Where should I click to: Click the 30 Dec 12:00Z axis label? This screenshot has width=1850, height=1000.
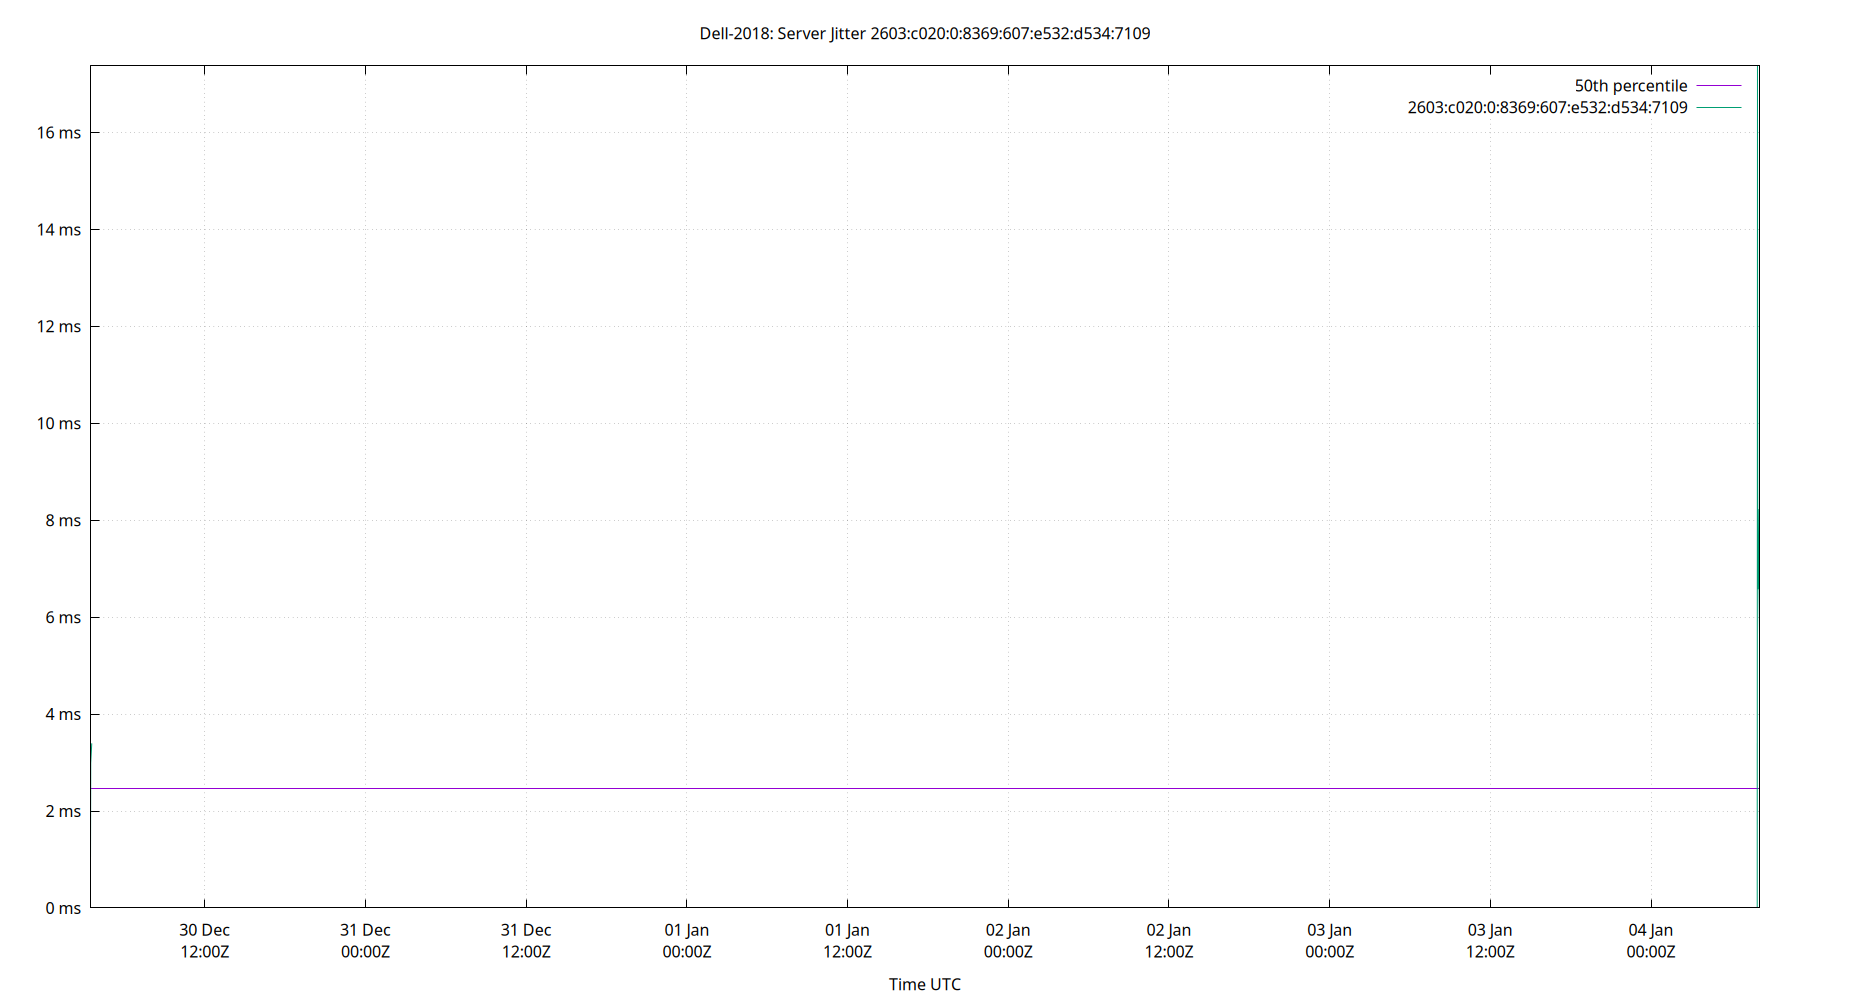click(x=203, y=940)
